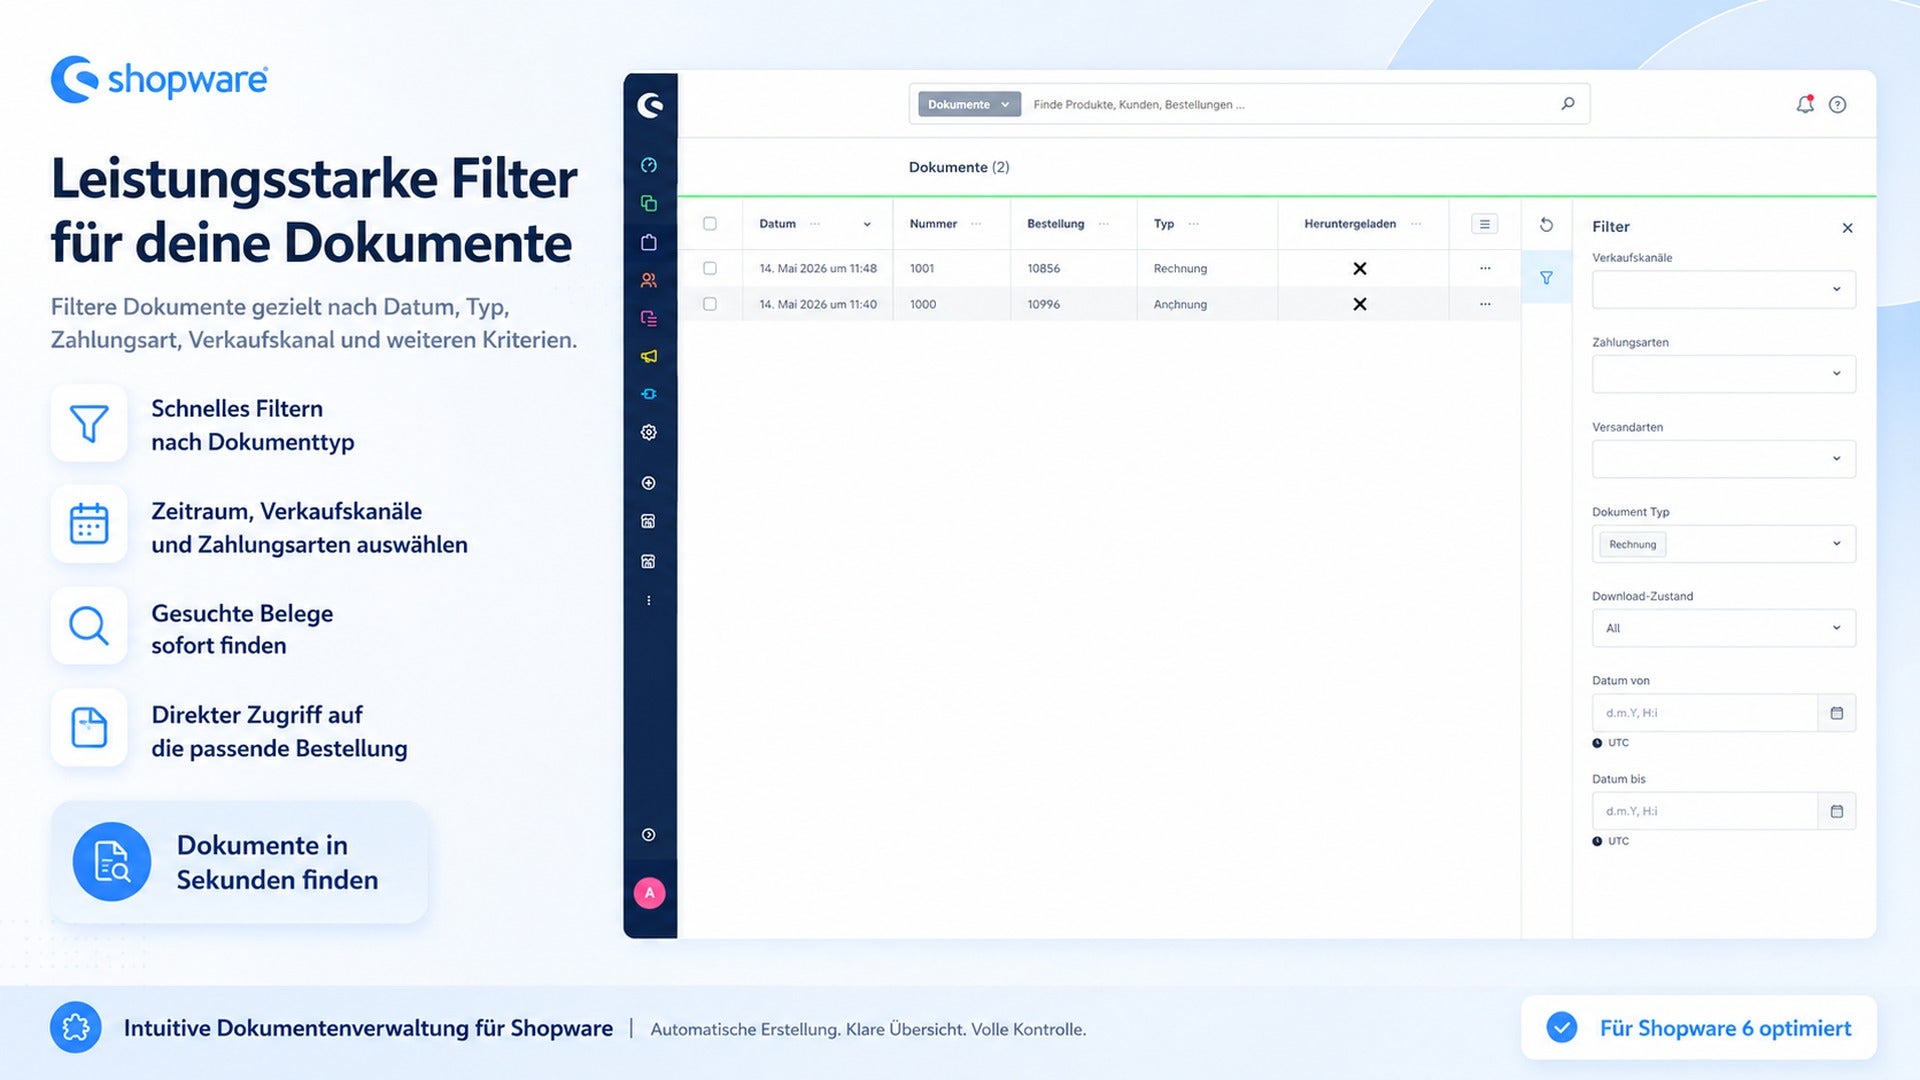Open the Dokumente search type dropdown
This screenshot has height=1080, width=1920.
[969, 104]
